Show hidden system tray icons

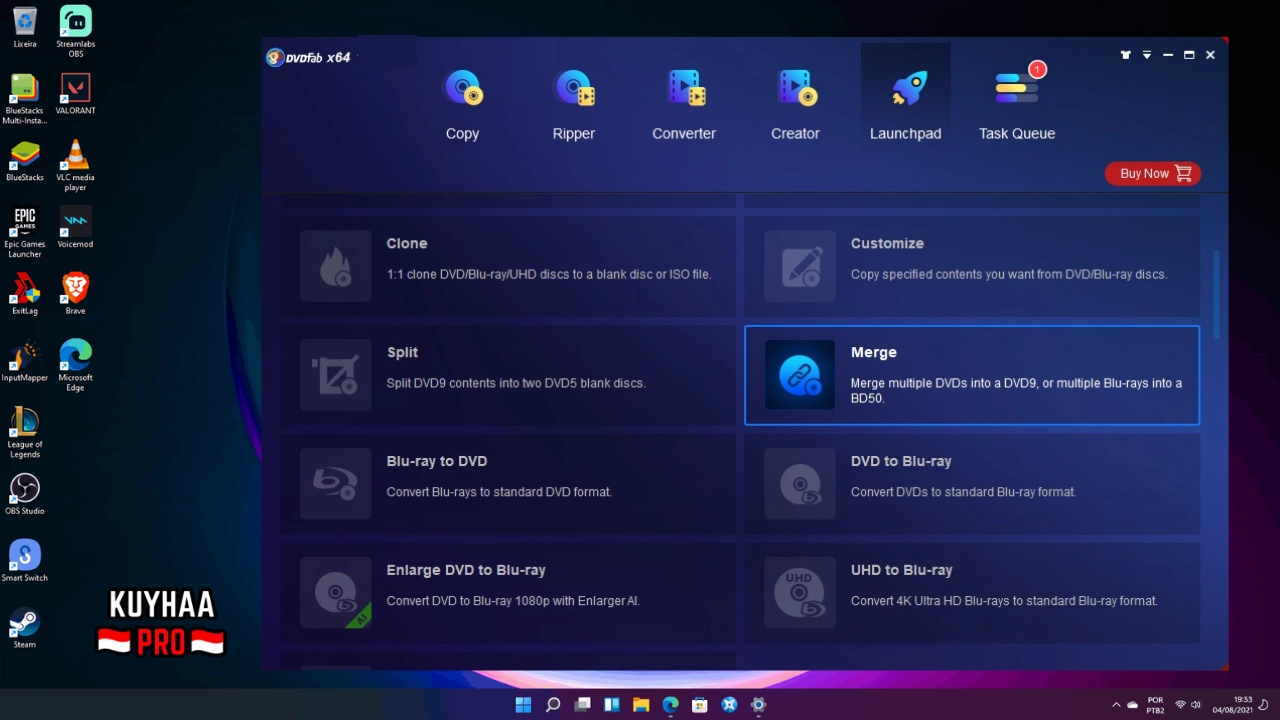pos(1116,705)
